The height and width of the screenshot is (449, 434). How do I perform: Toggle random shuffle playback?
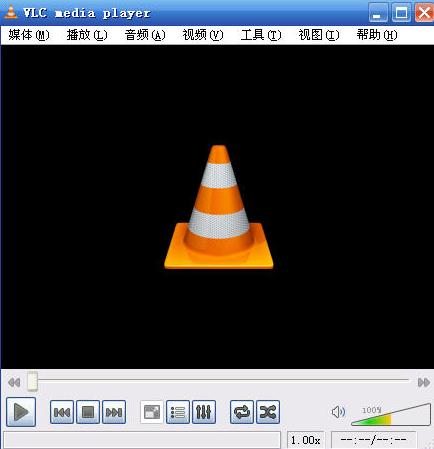click(x=268, y=412)
